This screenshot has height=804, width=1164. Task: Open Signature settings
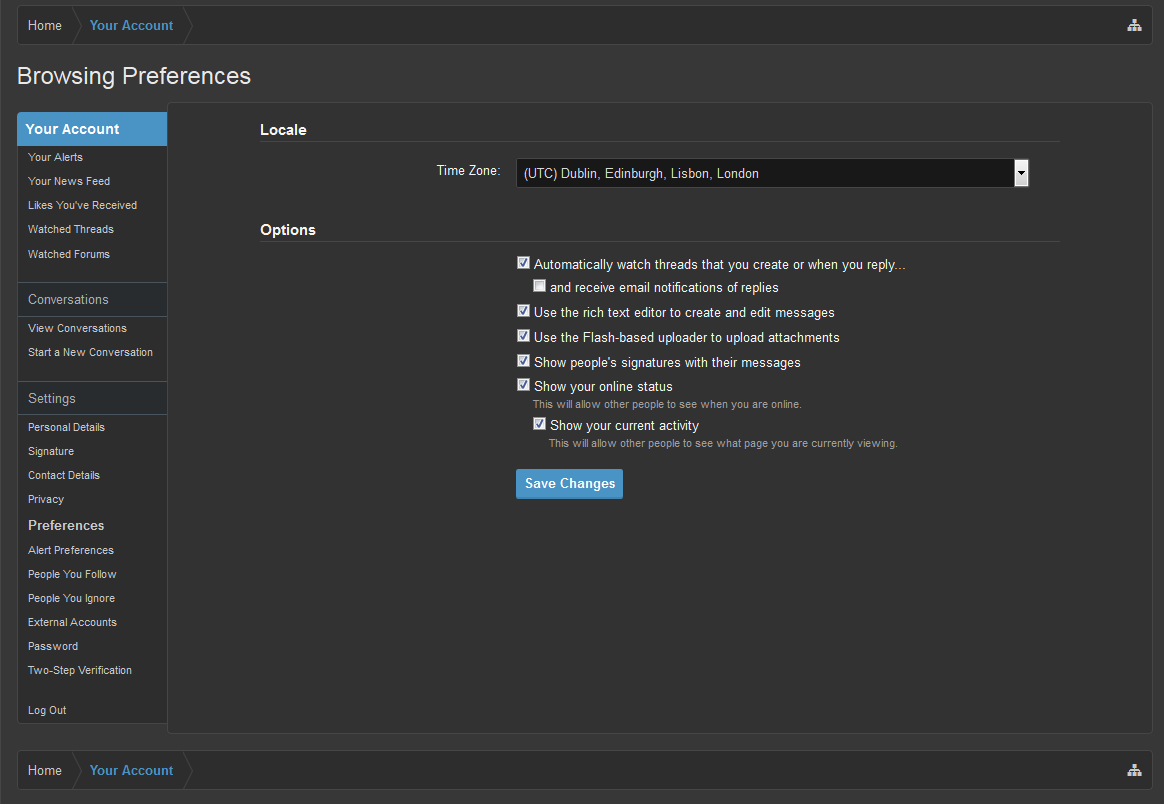tap(51, 451)
